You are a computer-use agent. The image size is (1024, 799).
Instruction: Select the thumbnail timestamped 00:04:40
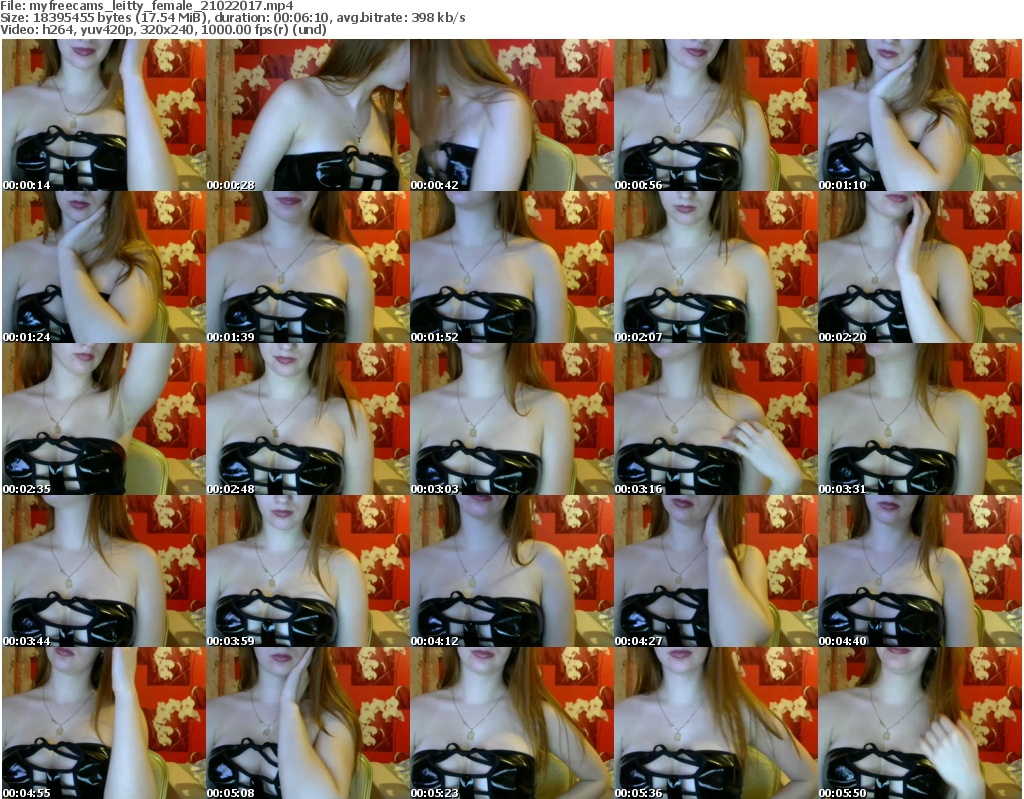tap(920, 571)
